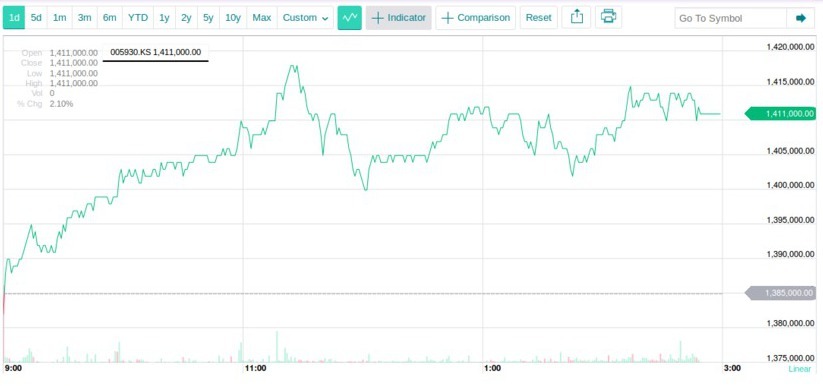The image size is (823, 386).
Task: Click the 11:00 time axis label
Action: [256, 369]
